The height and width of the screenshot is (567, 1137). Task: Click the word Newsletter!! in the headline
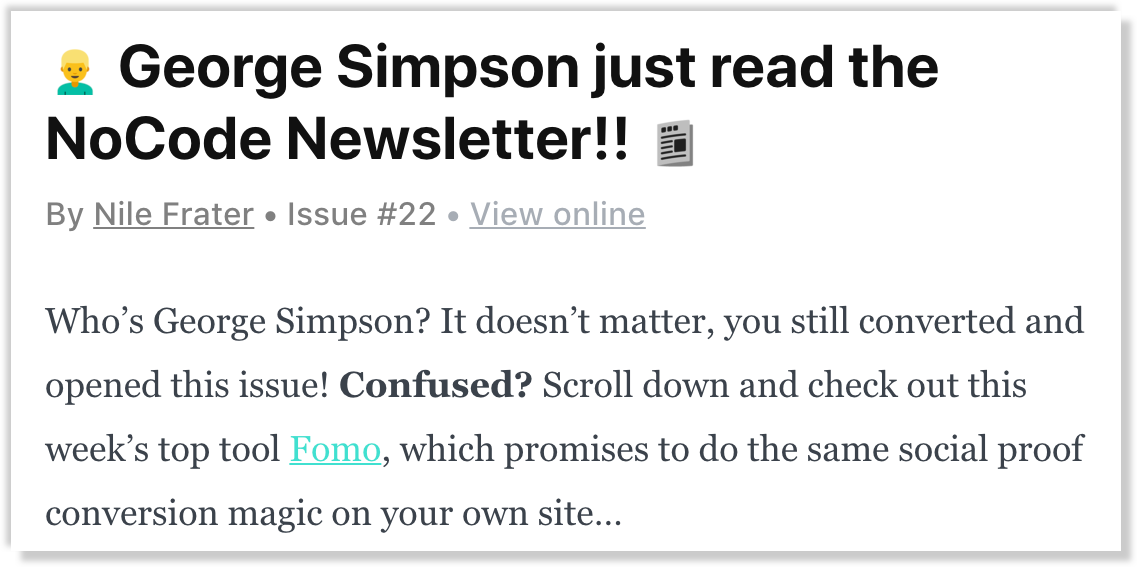[458, 140]
